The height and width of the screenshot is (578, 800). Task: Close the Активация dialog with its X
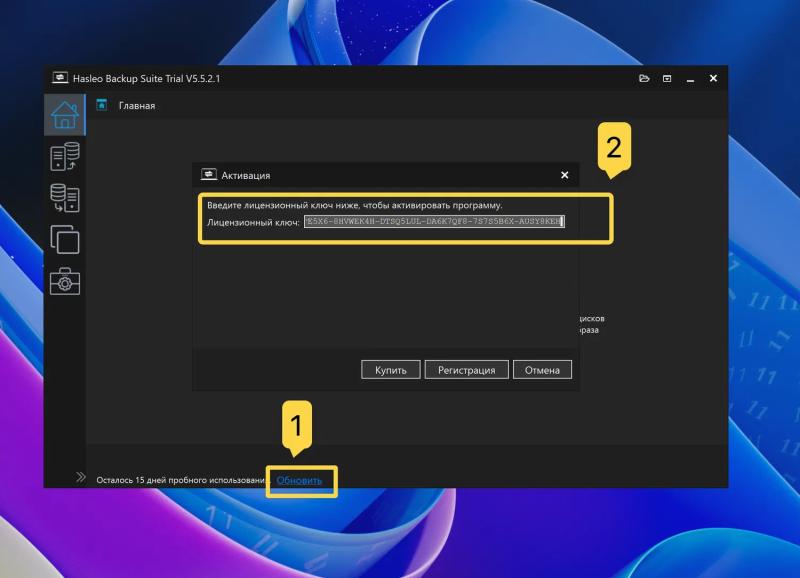coord(565,175)
